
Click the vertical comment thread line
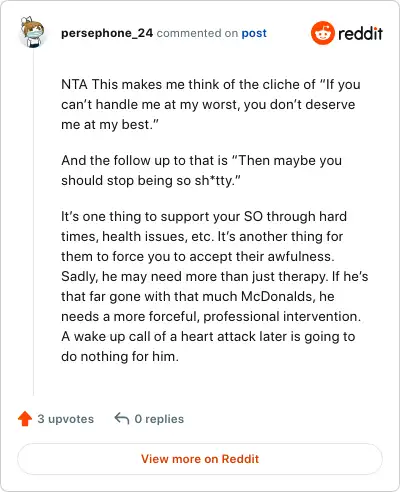(x=33, y=222)
